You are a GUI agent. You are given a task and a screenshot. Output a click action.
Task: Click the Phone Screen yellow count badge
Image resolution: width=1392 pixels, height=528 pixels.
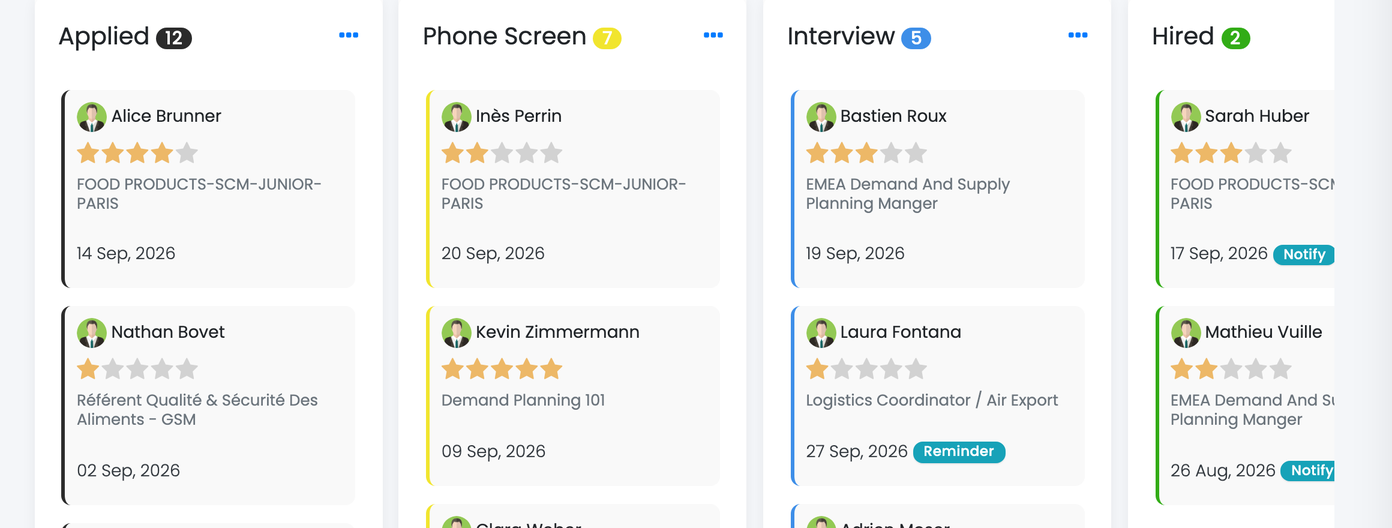607,38
